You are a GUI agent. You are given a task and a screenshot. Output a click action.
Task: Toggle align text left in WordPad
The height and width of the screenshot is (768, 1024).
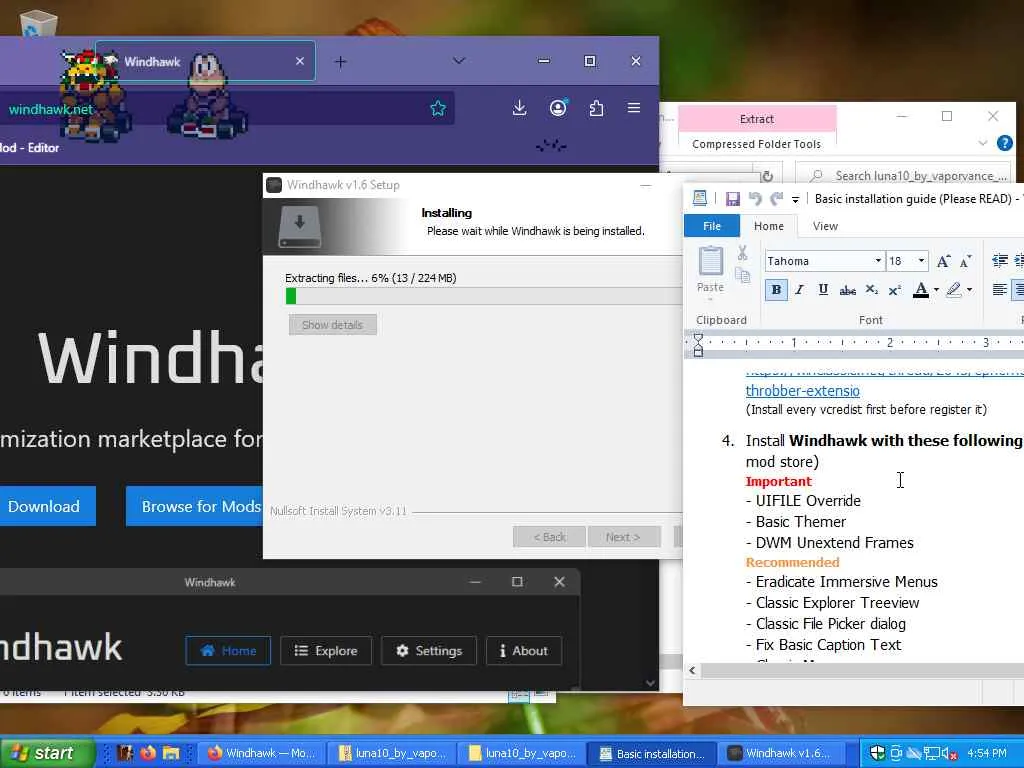999,290
